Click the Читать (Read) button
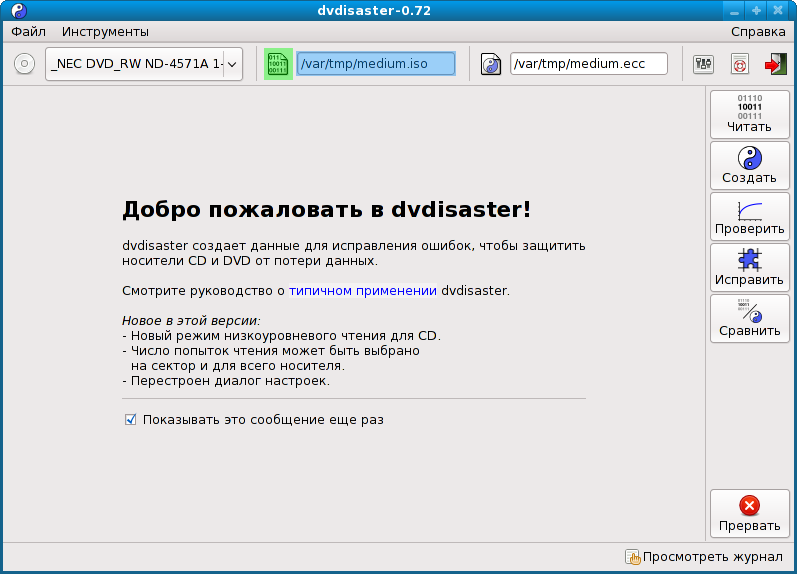 tap(750, 114)
